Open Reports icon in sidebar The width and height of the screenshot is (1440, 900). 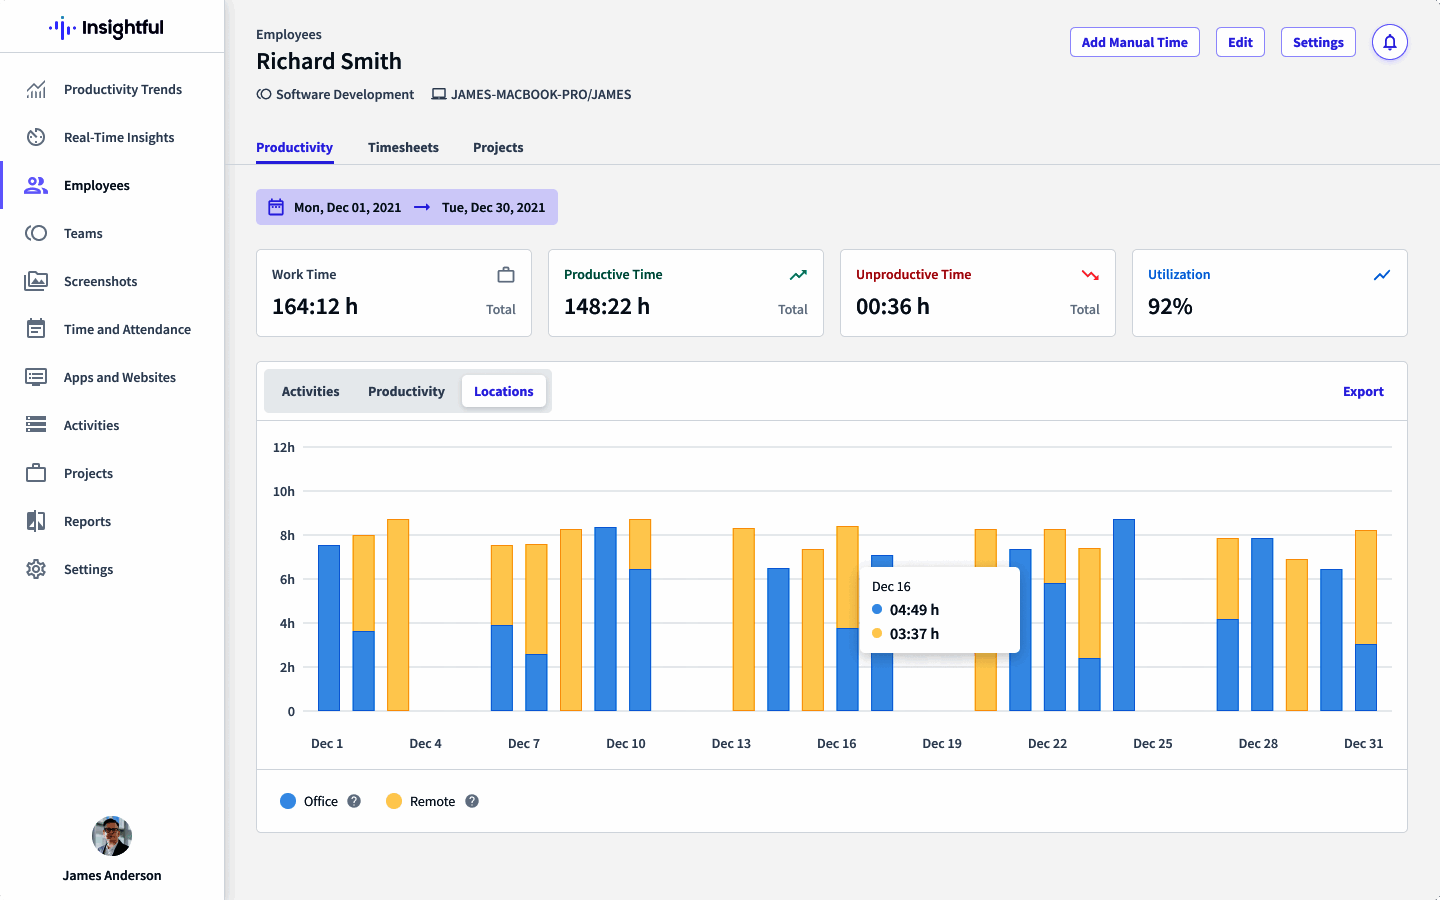click(x=36, y=521)
